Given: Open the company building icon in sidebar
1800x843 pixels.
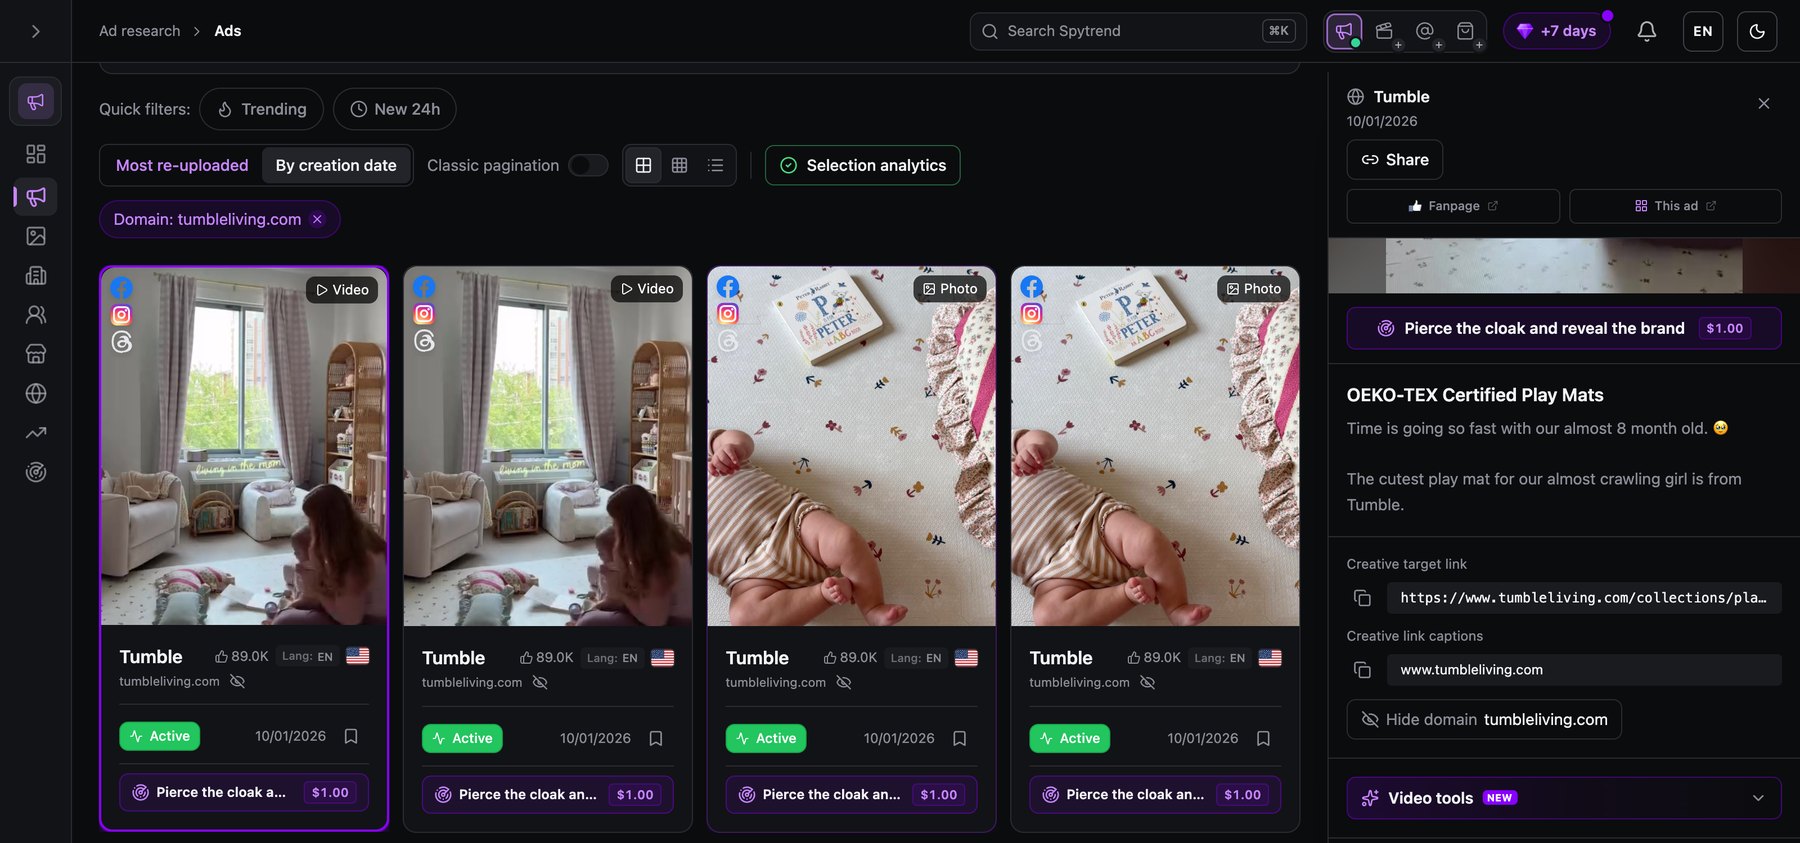Looking at the screenshot, I should pyautogui.click(x=36, y=275).
